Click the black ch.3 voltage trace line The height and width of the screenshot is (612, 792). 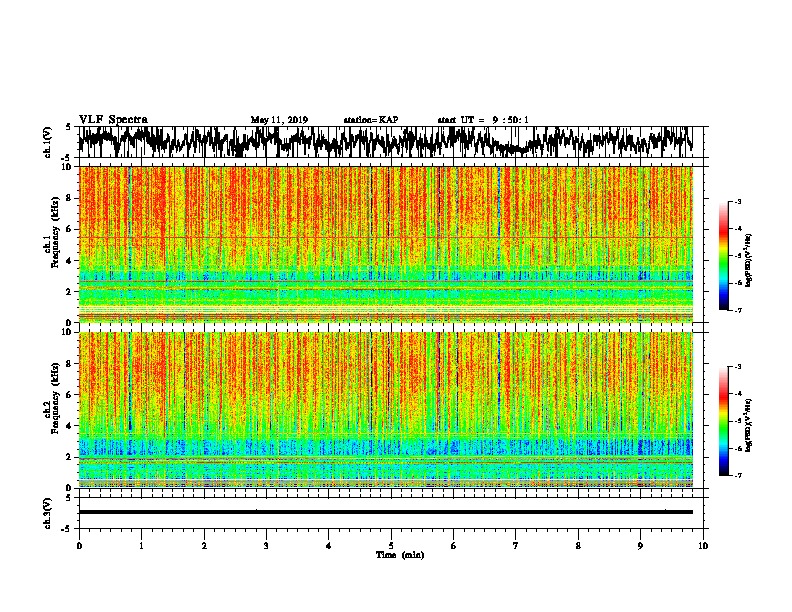click(385, 512)
